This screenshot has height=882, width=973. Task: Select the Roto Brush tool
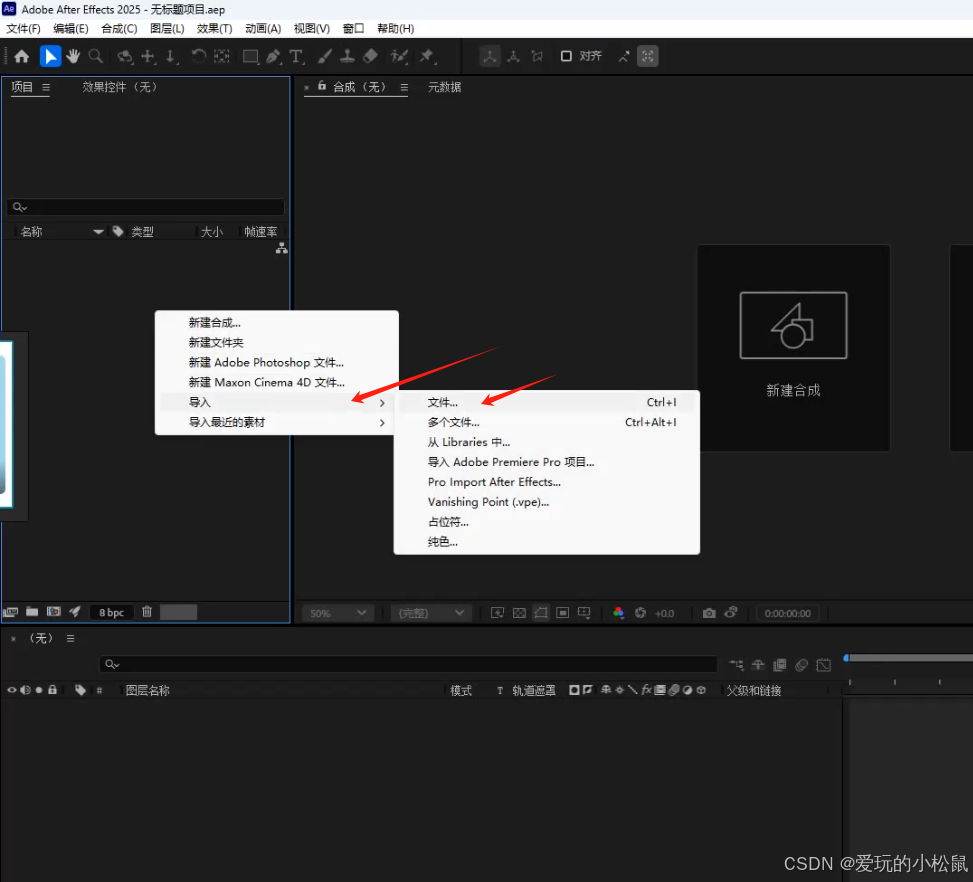[399, 56]
